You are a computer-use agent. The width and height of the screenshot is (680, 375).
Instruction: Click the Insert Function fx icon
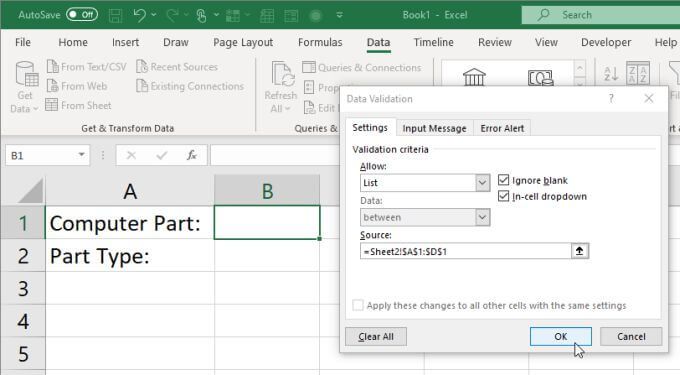coord(192,155)
